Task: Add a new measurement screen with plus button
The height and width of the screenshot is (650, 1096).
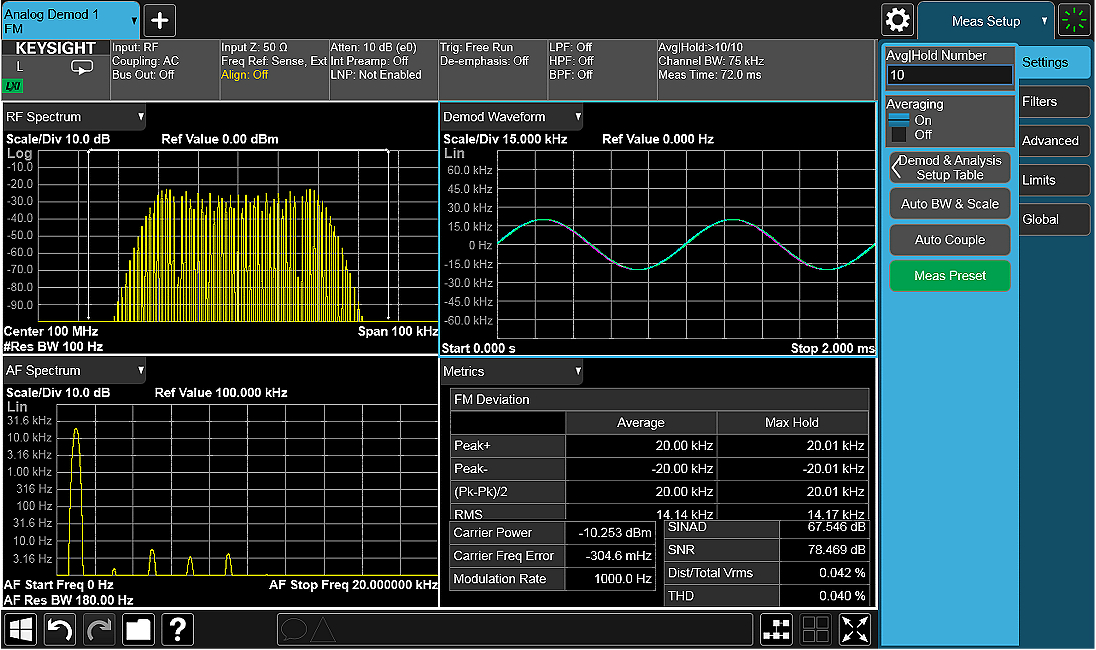Action: coord(160,20)
